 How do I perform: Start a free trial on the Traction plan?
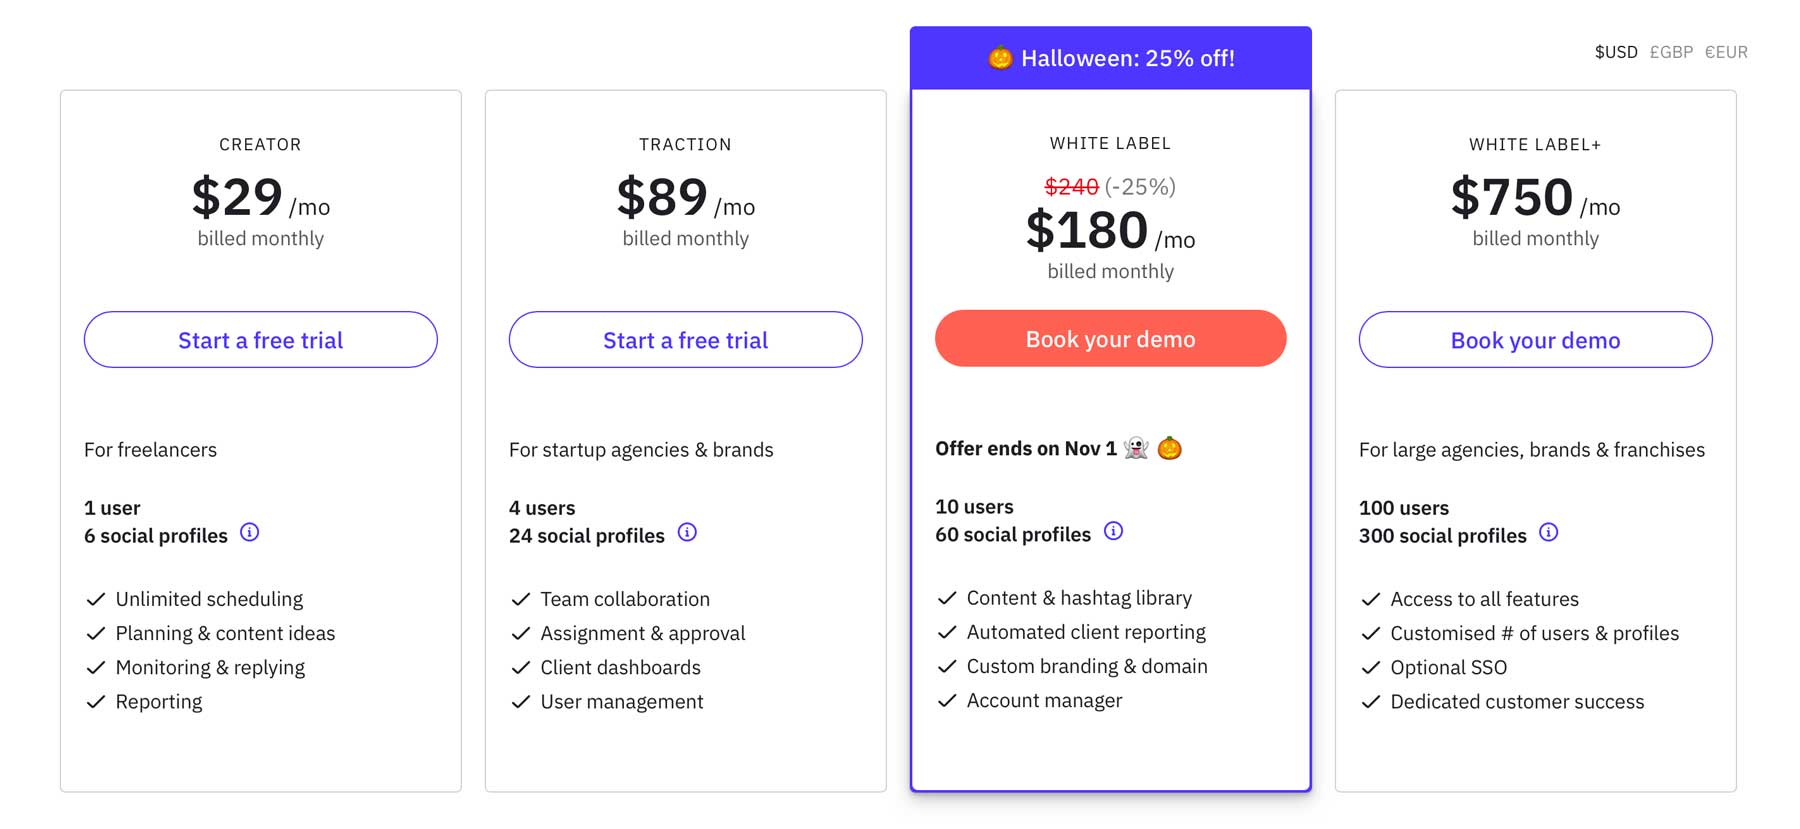click(685, 340)
